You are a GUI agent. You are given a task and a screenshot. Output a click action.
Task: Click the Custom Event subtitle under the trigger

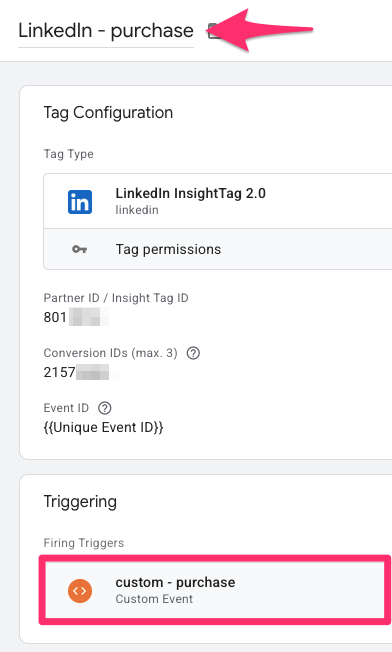(154, 599)
